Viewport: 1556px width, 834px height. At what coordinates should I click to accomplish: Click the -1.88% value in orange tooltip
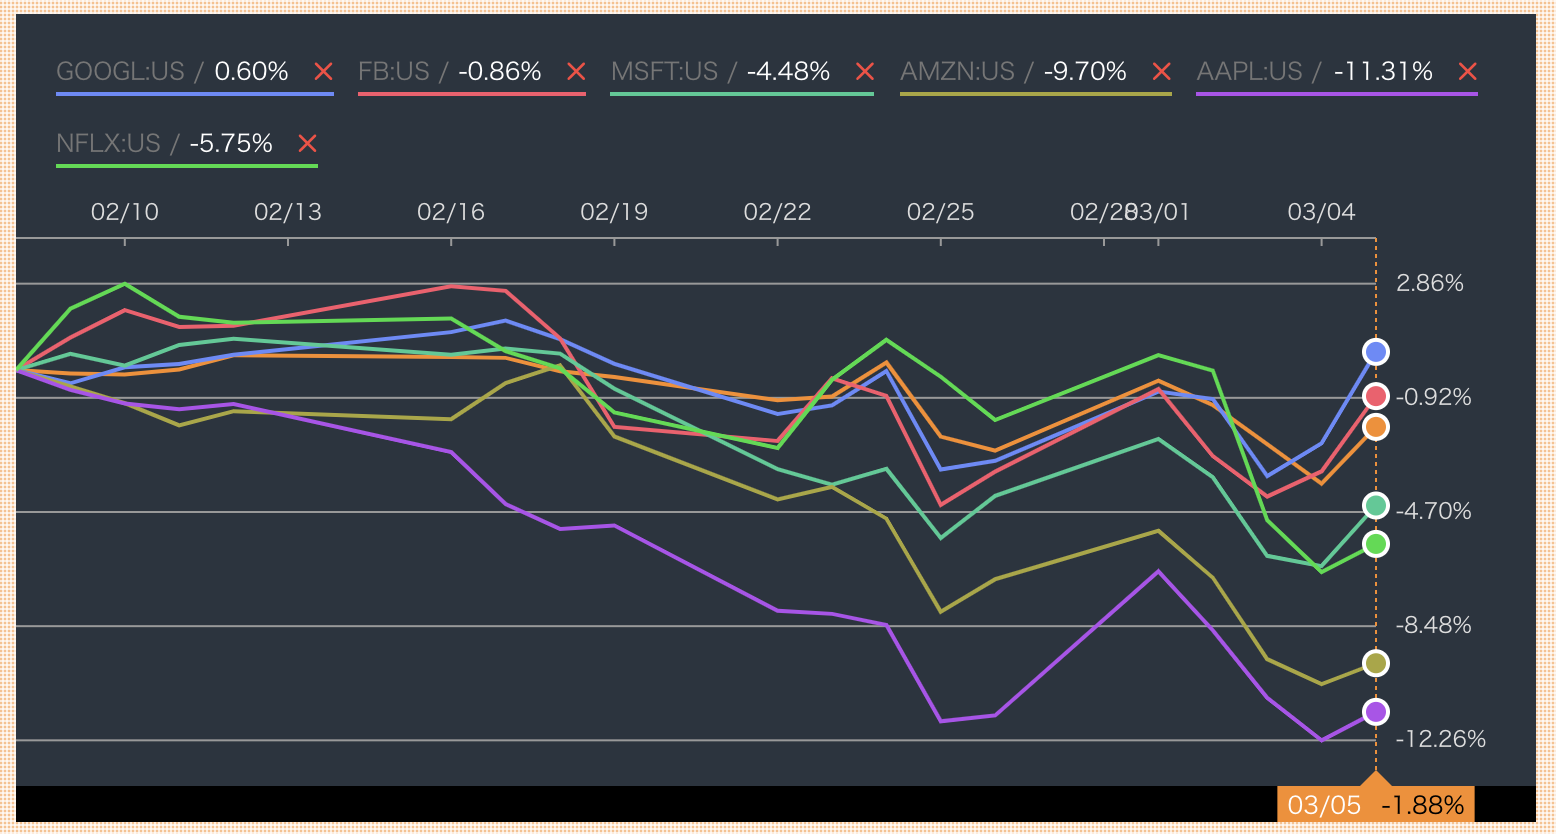click(x=1423, y=805)
